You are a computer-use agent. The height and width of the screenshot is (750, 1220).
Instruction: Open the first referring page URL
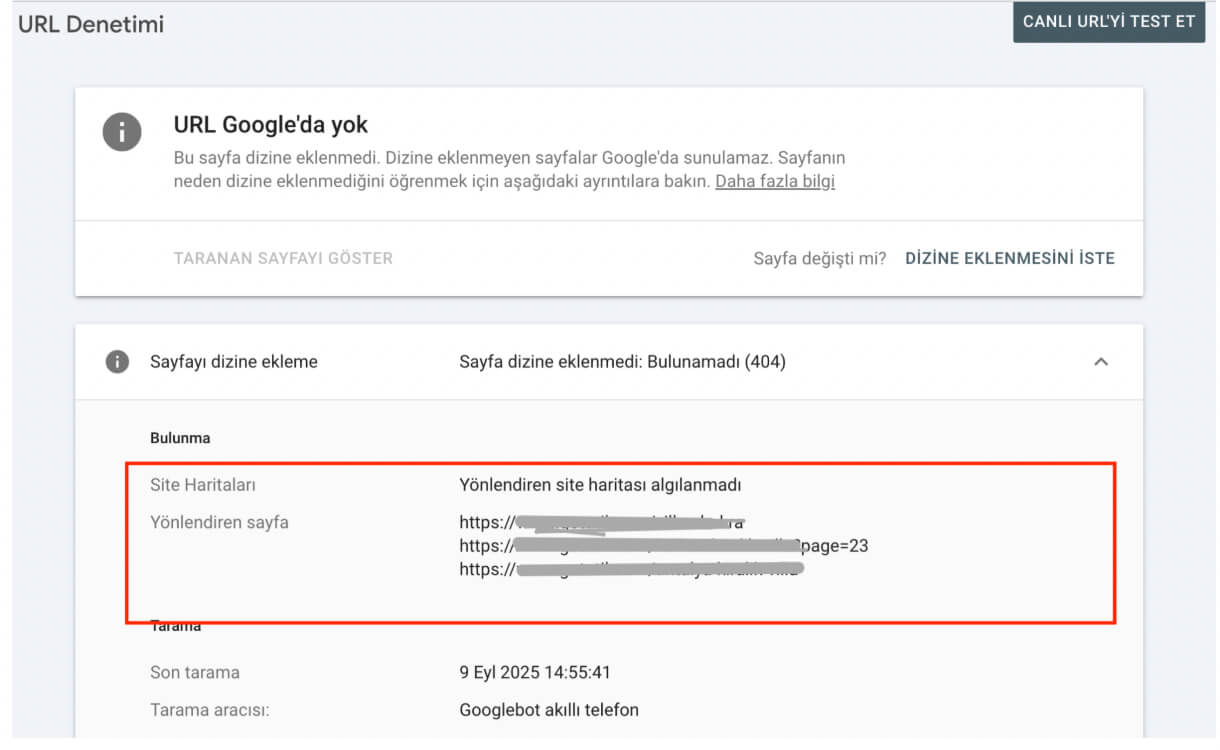[602, 522]
